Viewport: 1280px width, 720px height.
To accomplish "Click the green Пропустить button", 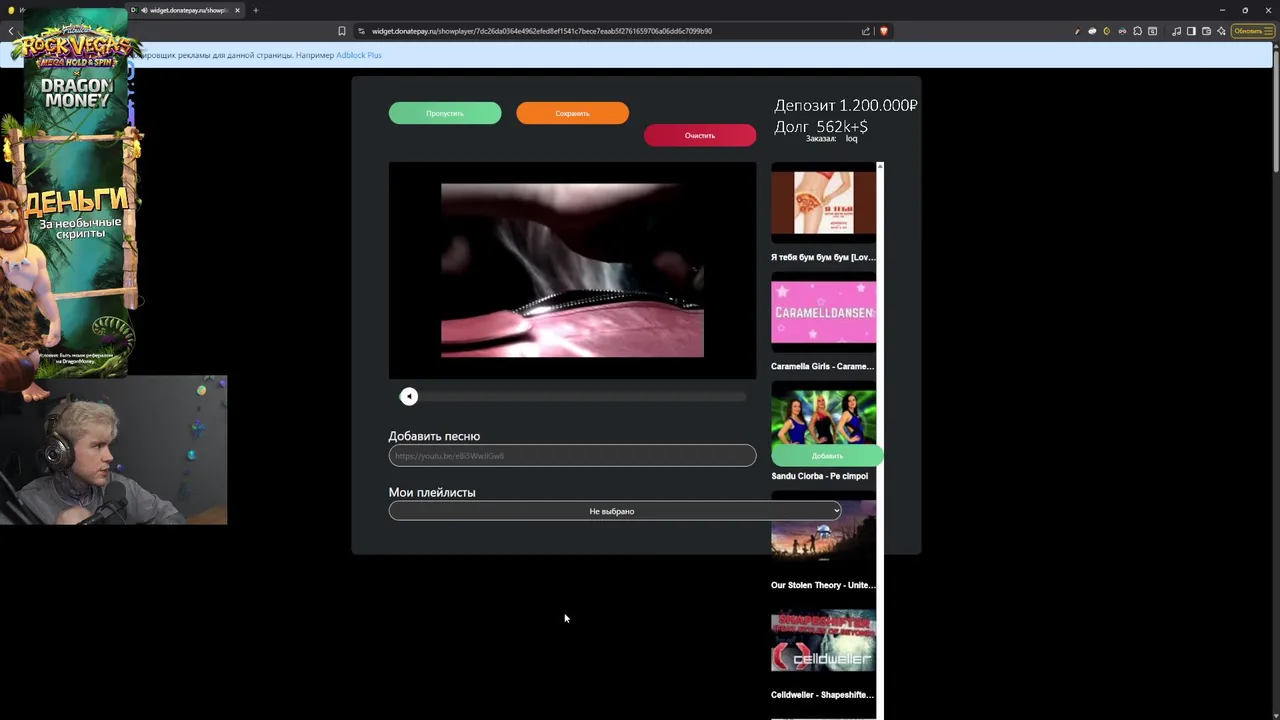I will (x=445, y=113).
